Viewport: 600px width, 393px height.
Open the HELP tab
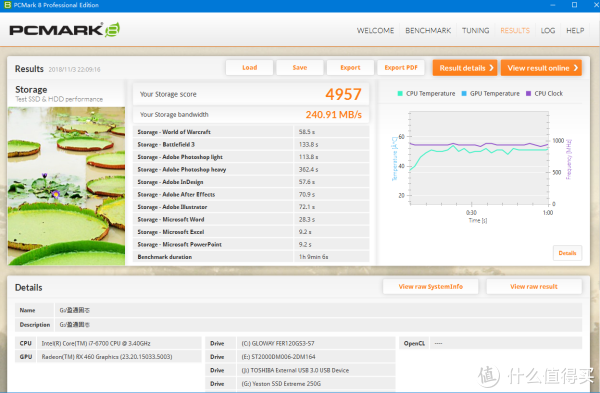pos(575,31)
